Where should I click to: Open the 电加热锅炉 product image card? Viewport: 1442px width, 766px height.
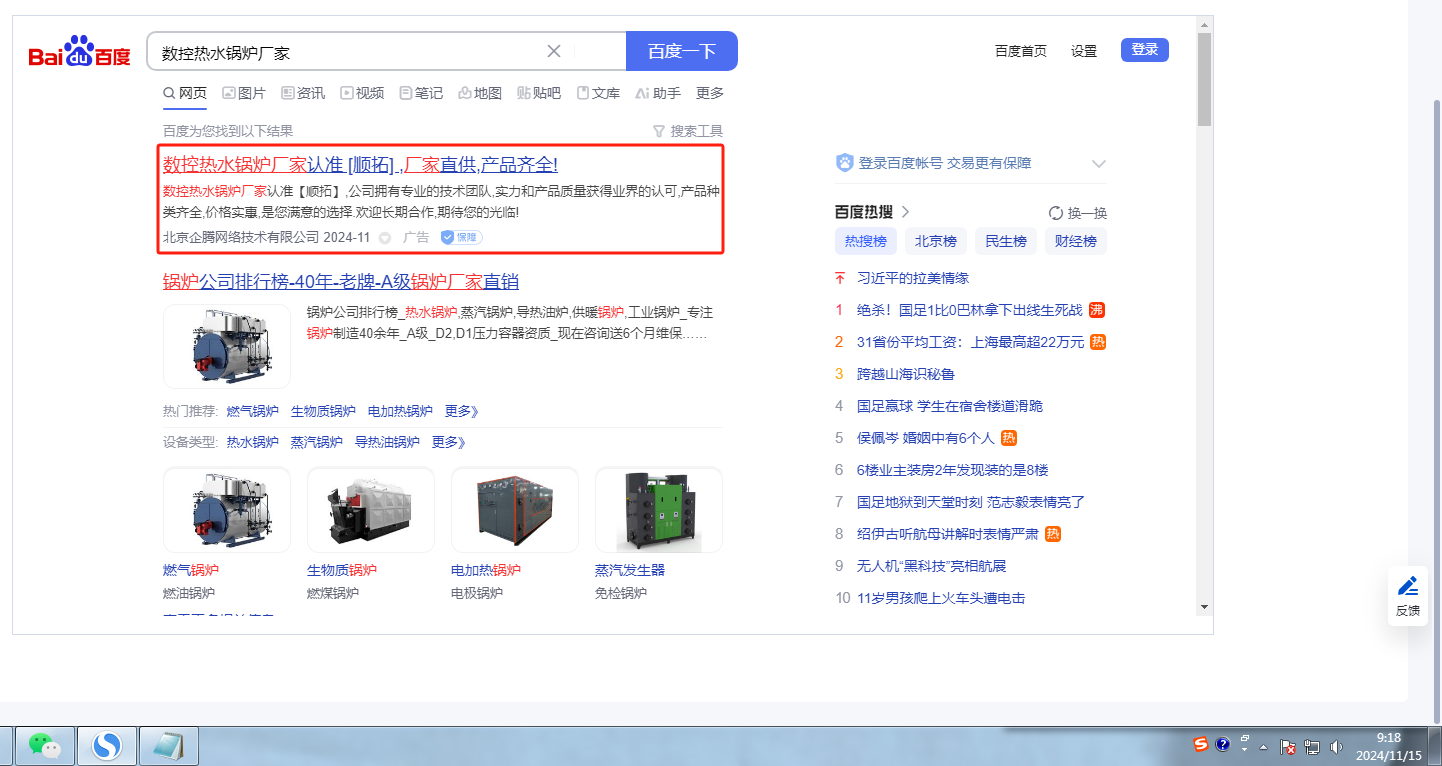pyautogui.click(x=515, y=510)
